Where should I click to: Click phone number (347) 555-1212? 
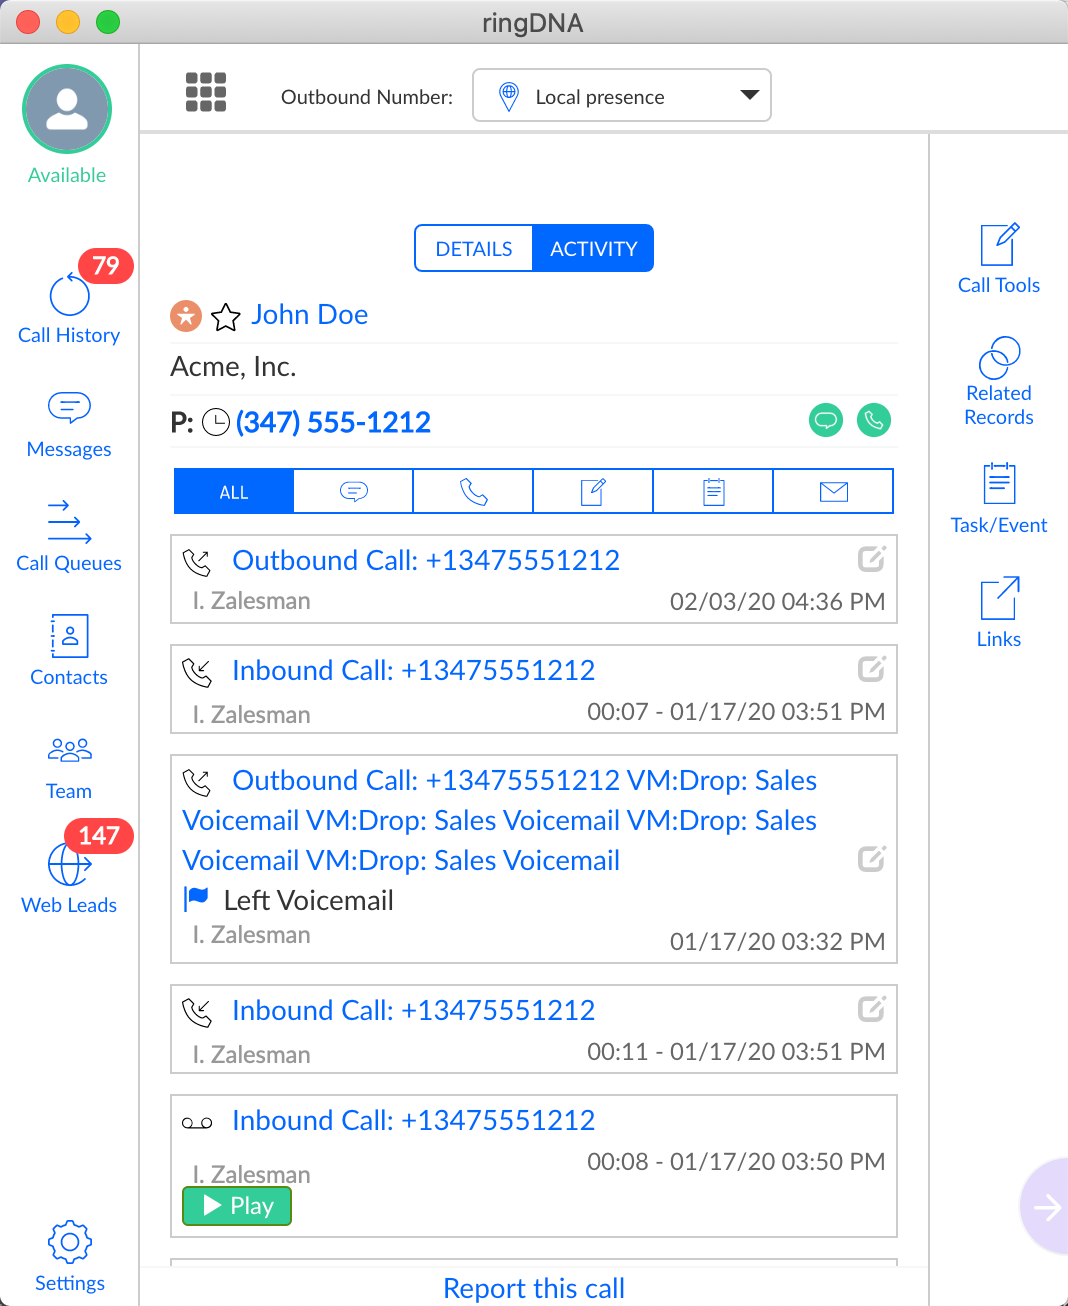[333, 422]
